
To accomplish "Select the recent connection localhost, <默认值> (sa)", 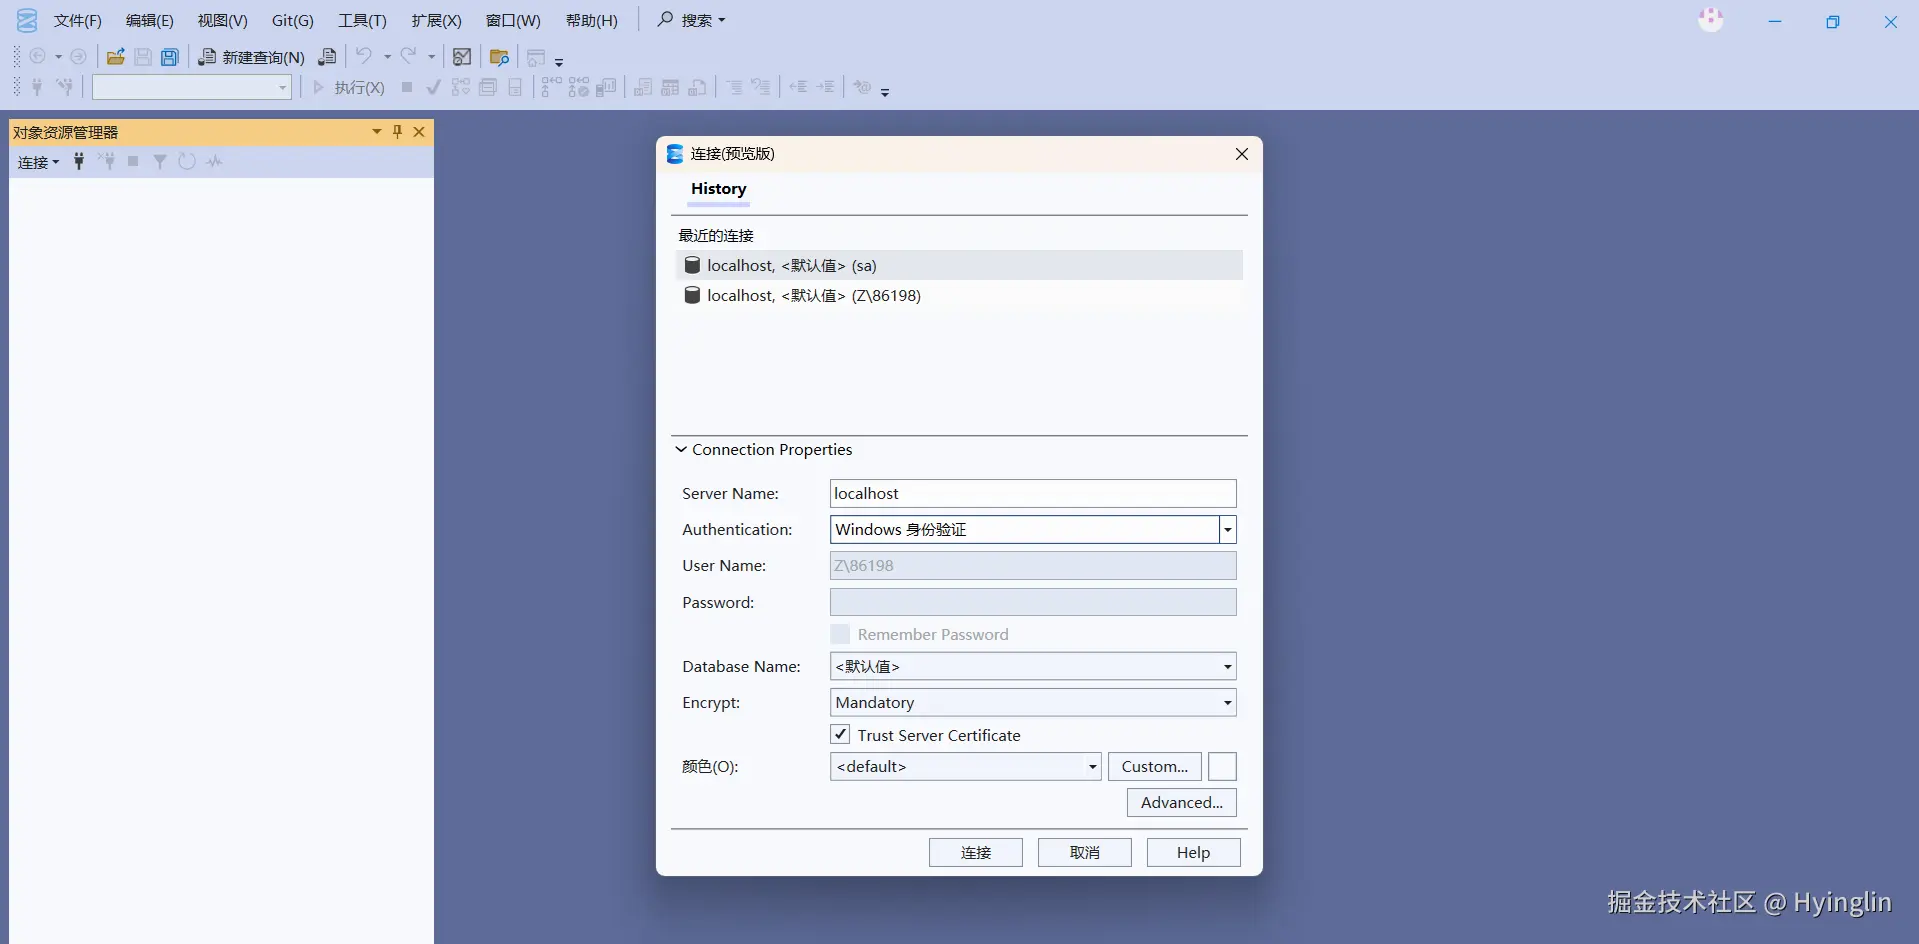I will (959, 265).
